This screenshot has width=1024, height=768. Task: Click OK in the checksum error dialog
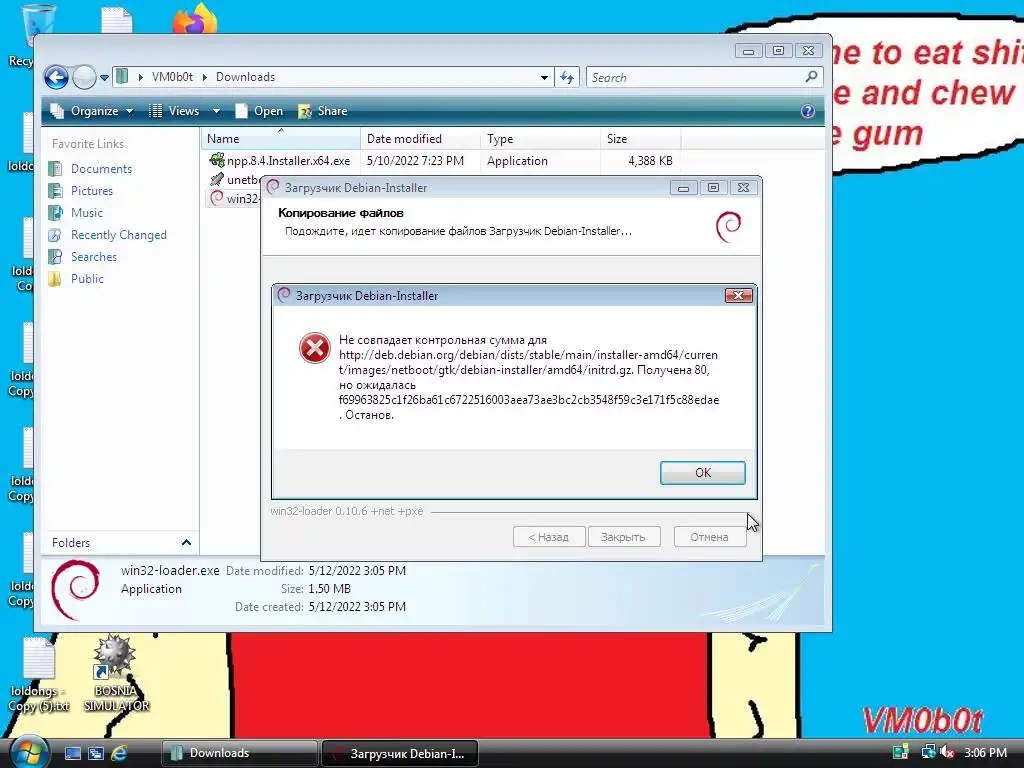702,473
